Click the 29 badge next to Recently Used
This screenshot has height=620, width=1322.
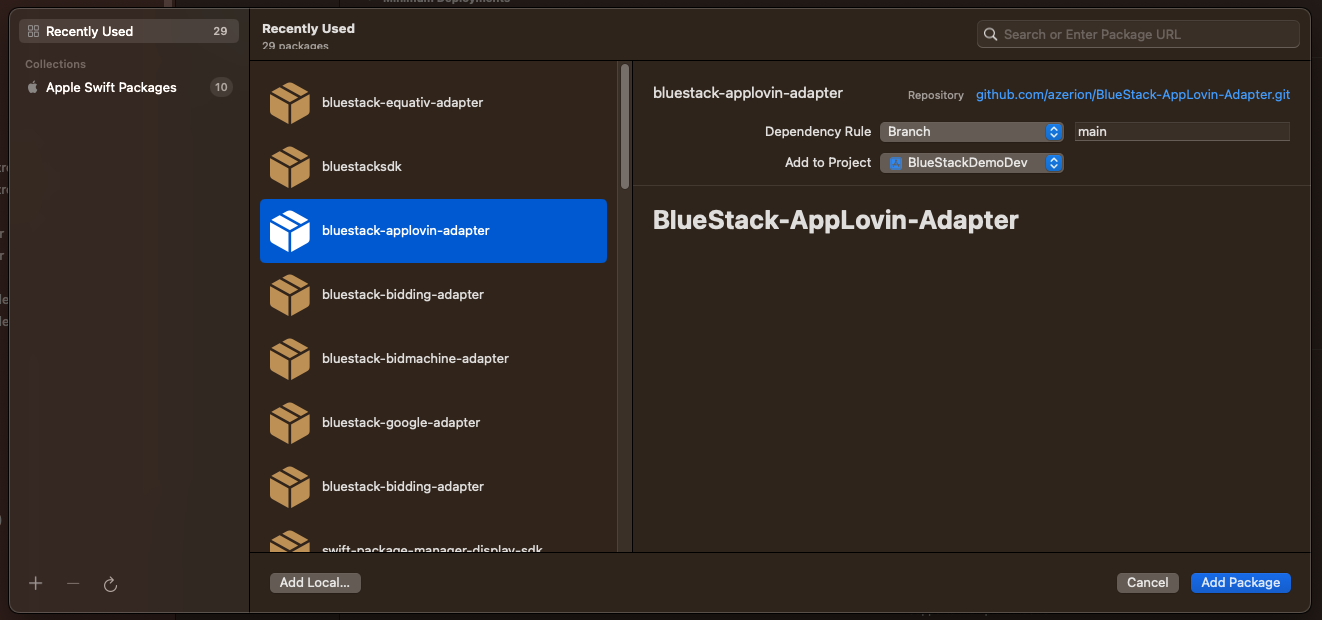[220, 31]
